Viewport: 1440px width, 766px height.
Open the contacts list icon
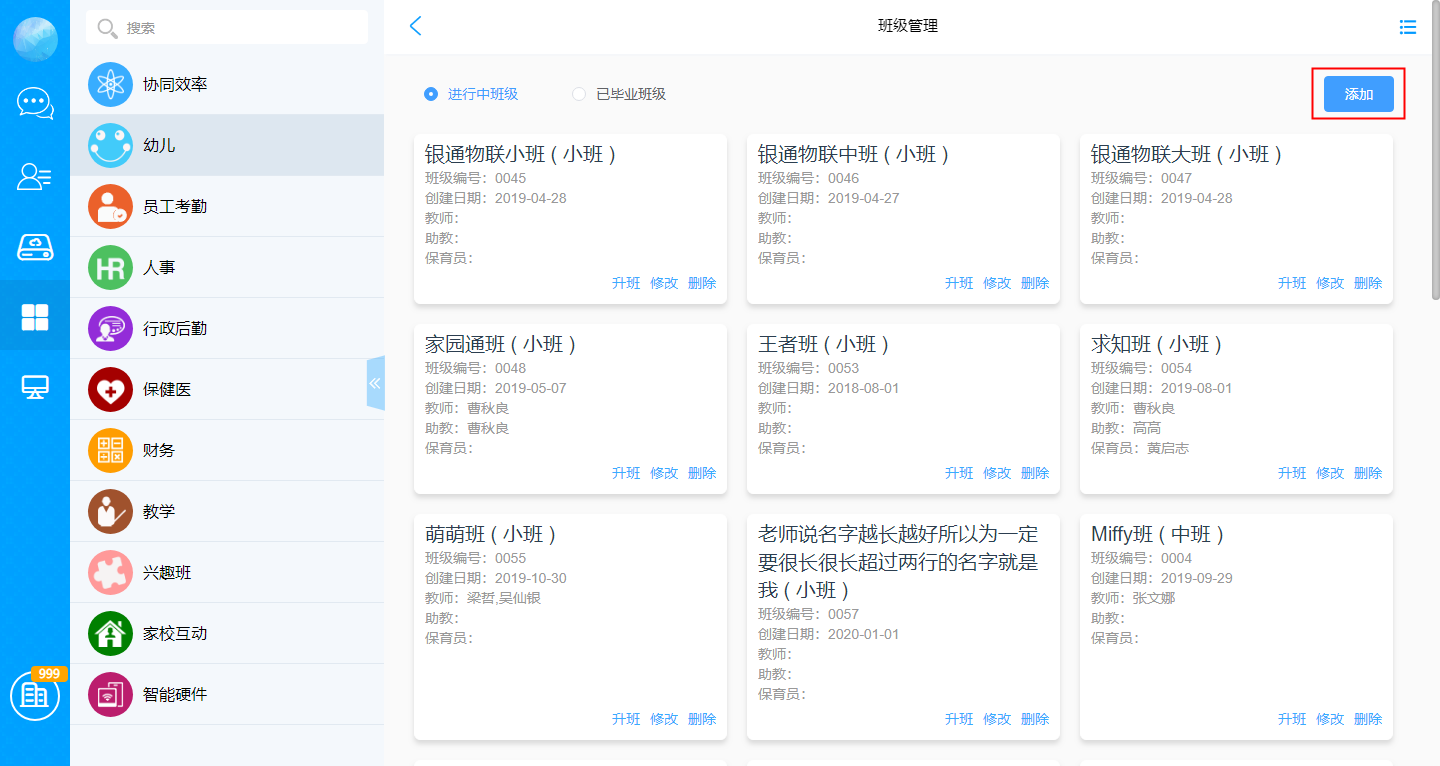(x=35, y=176)
